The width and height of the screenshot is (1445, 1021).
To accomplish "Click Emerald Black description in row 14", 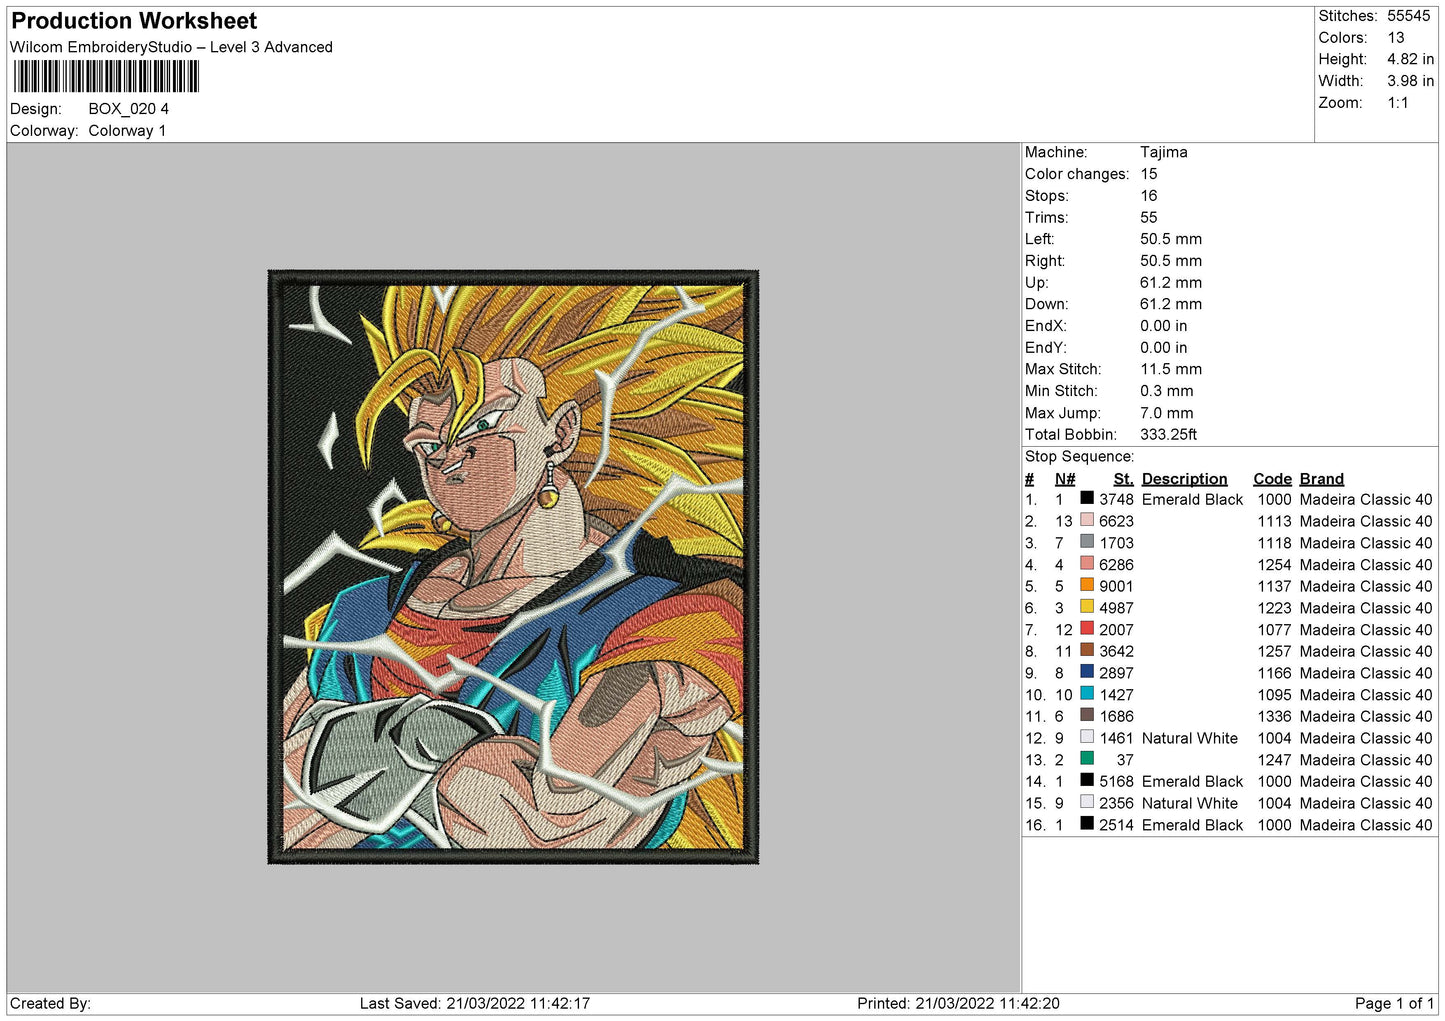I will 1192,781.
